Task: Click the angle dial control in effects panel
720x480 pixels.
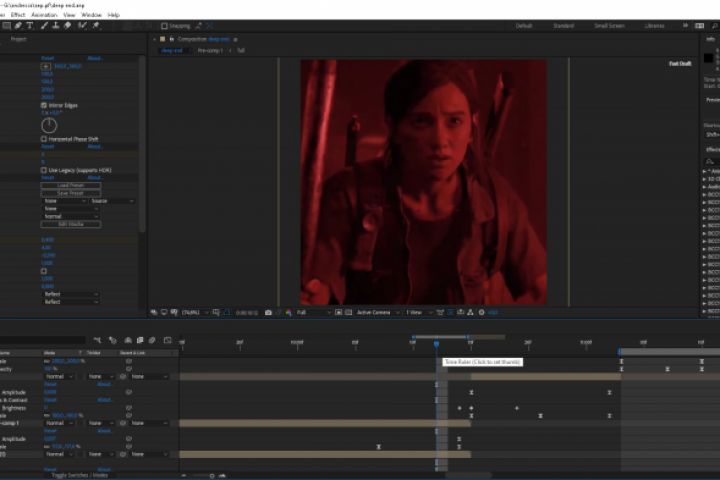Action: (49, 125)
